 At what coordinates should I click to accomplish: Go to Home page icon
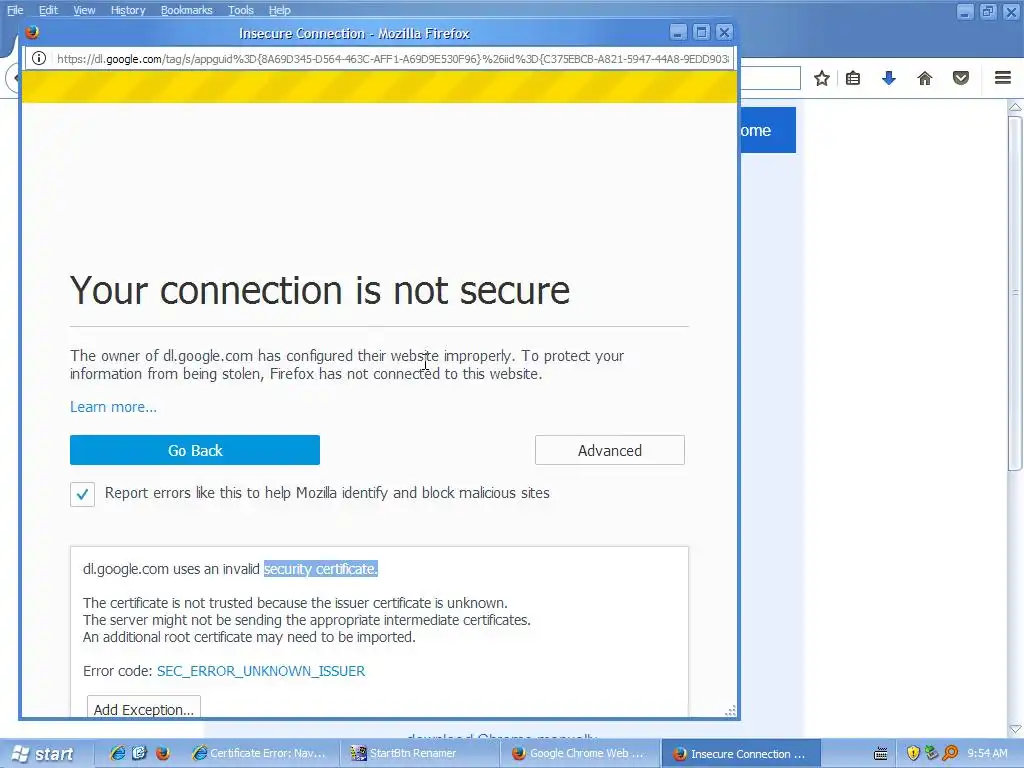[x=925, y=78]
